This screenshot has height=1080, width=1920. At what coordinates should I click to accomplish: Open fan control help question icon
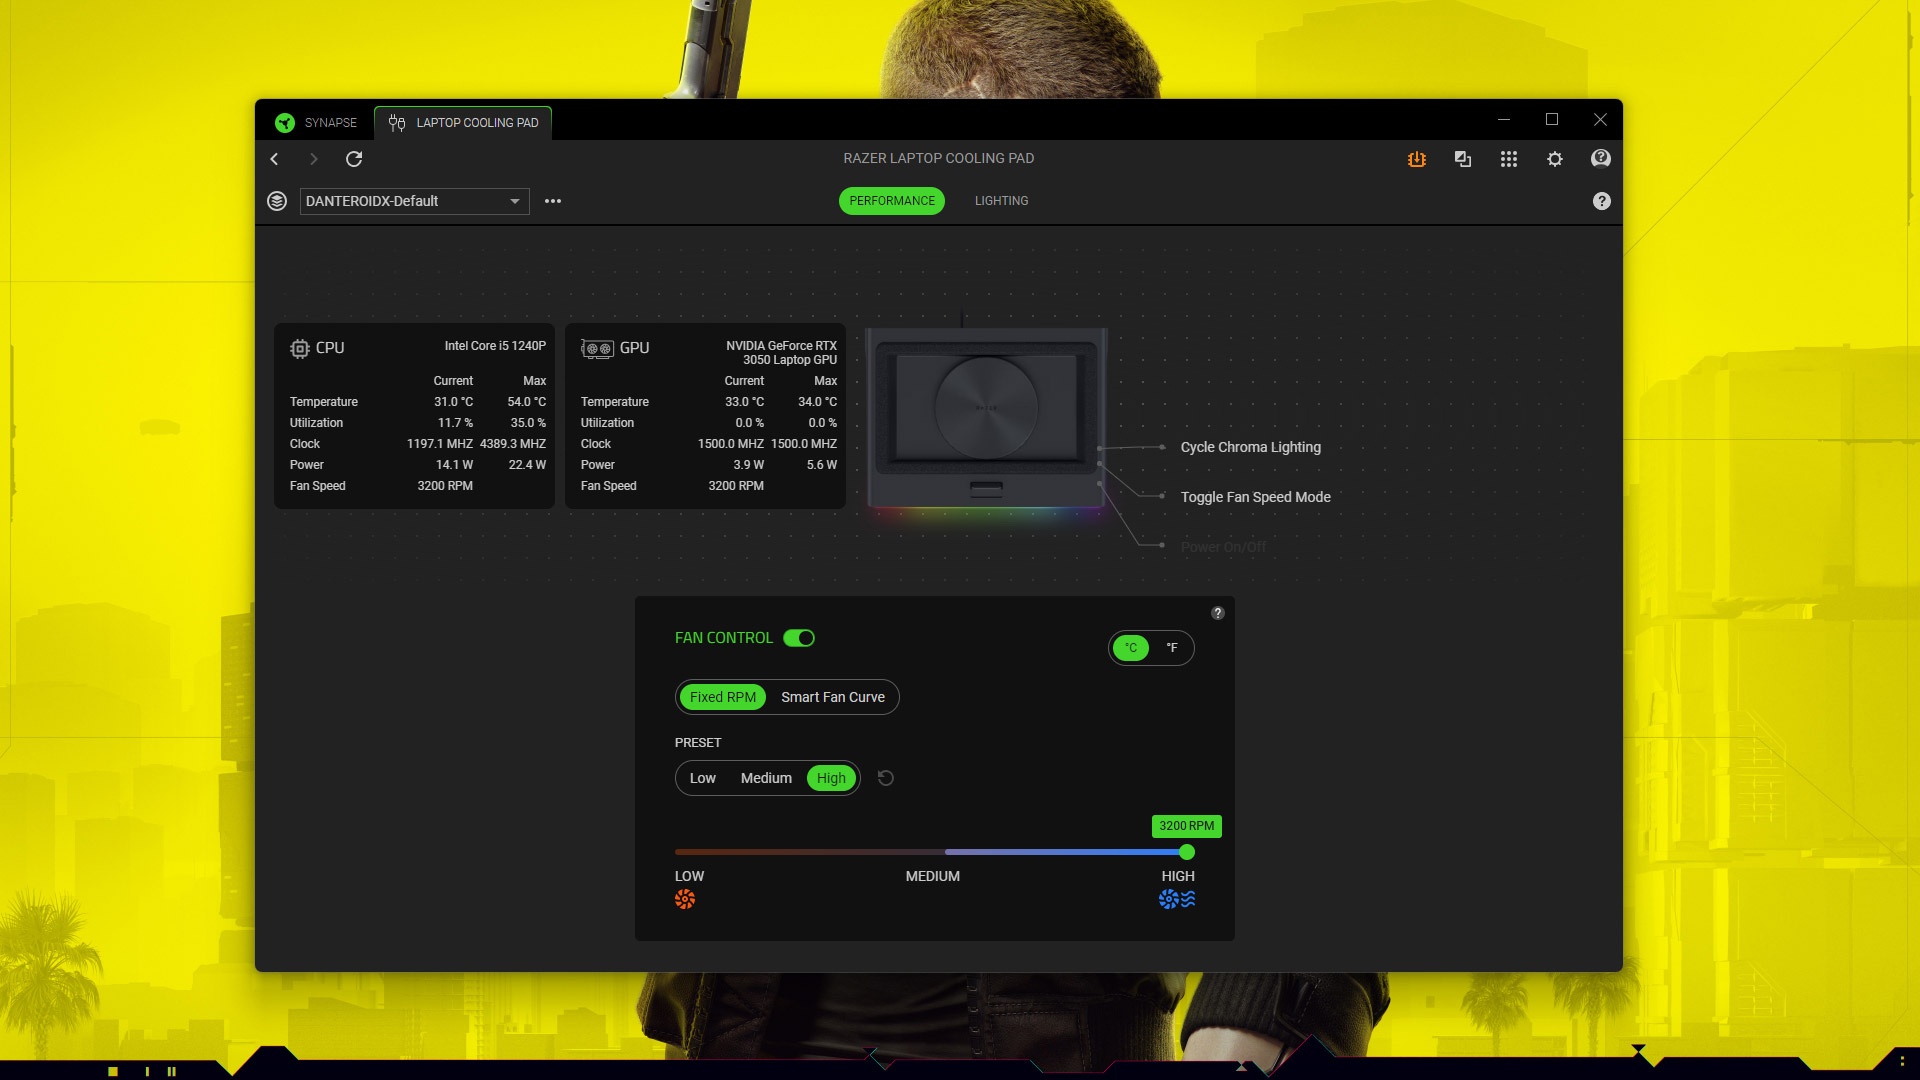1218,613
